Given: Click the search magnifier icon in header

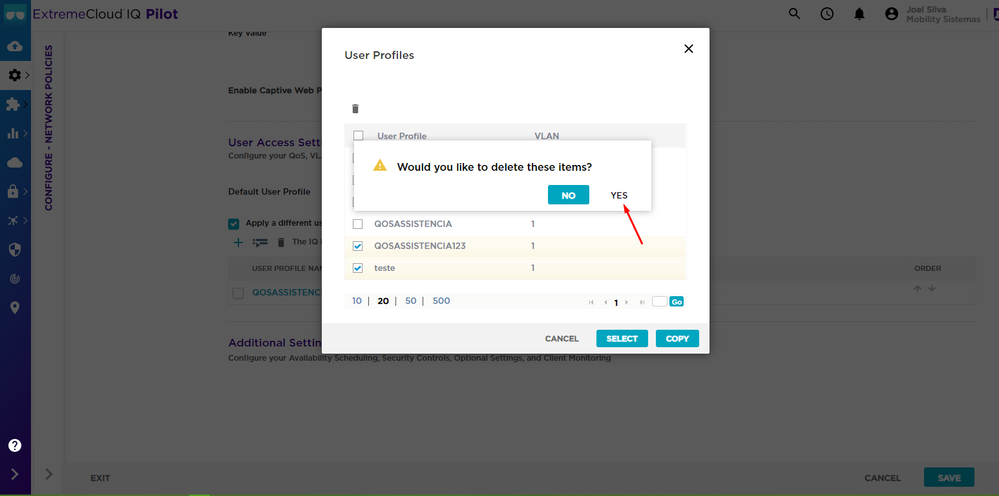Looking at the screenshot, I should (x=795, y=14).
